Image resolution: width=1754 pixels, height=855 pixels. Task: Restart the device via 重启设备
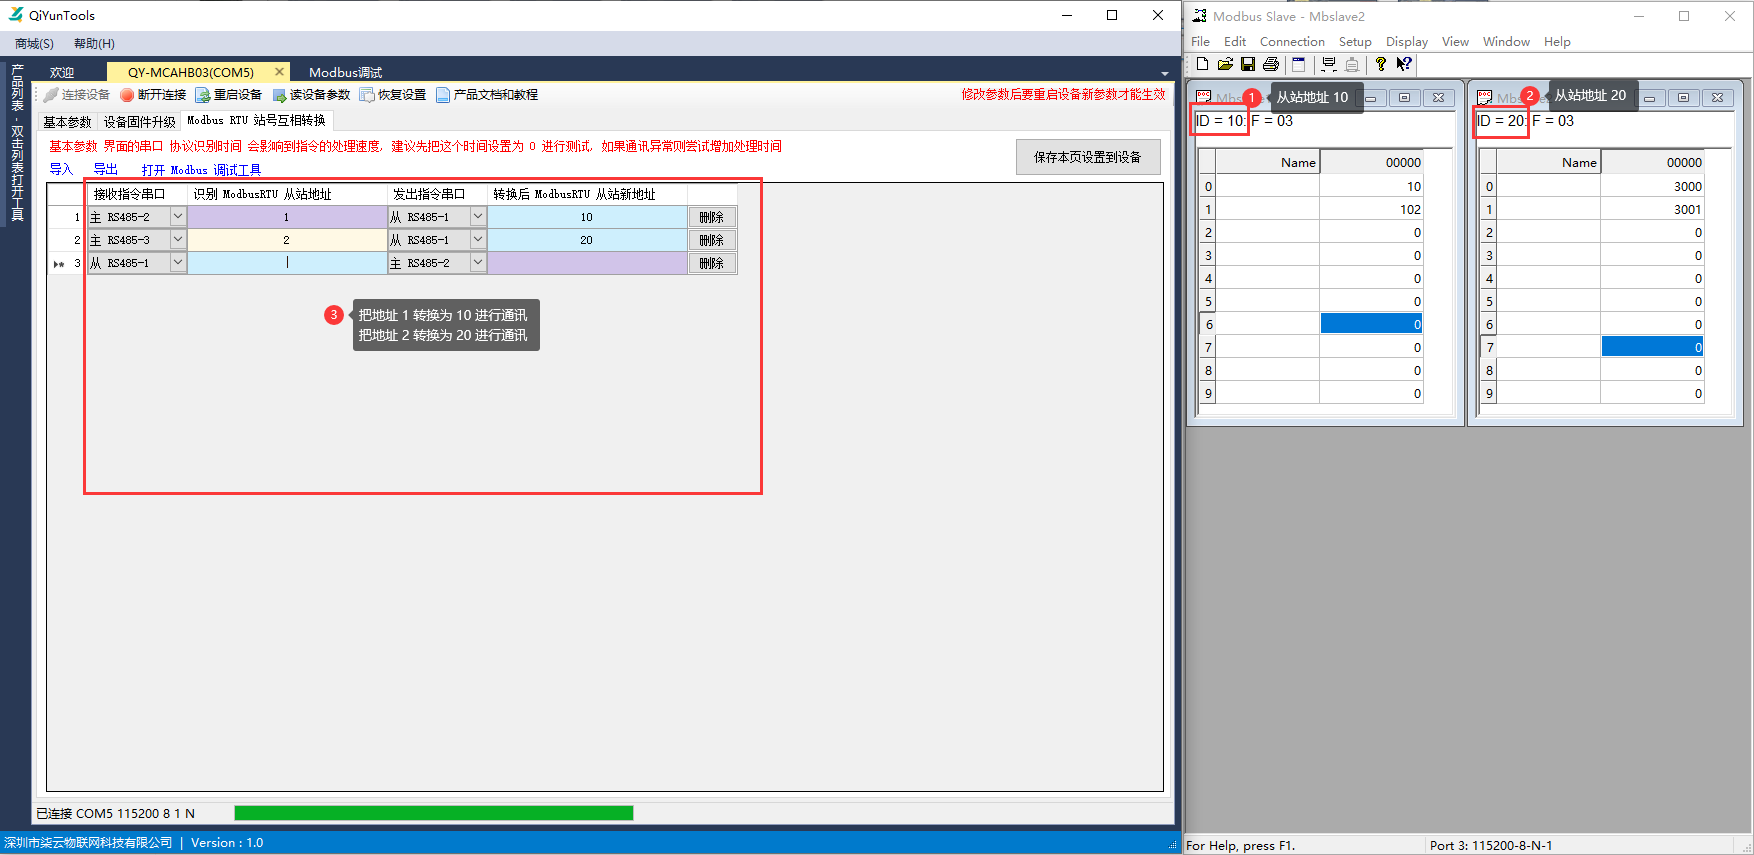point(228,95)
